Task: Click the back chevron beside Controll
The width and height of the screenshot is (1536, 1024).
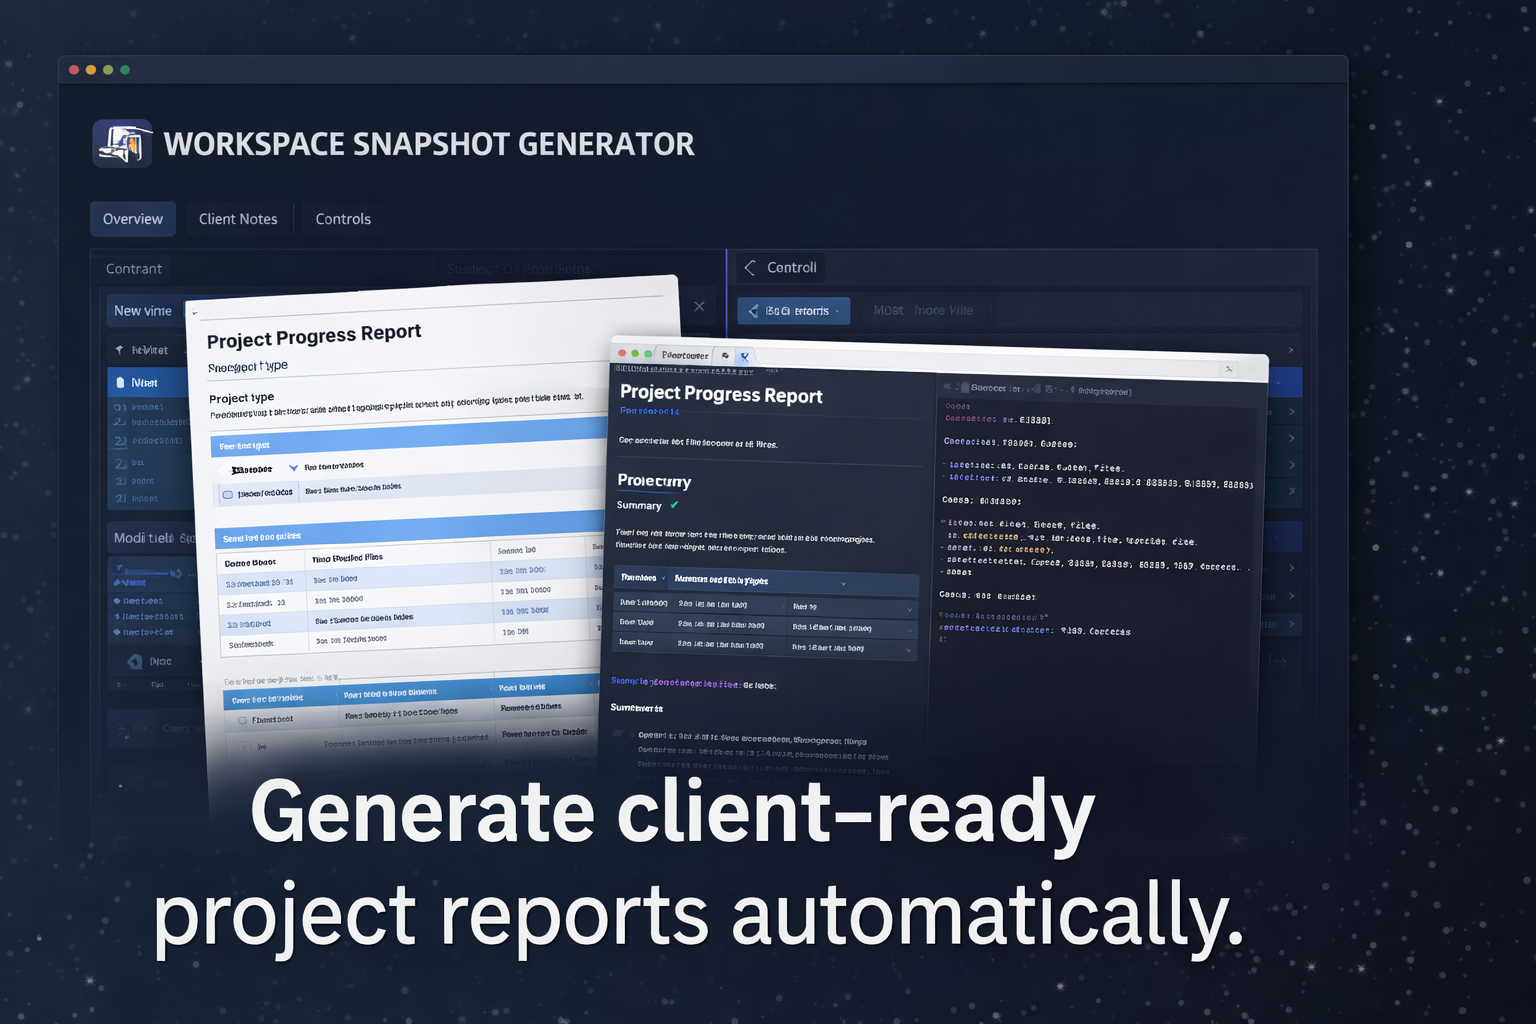Action: pos(750,268)
